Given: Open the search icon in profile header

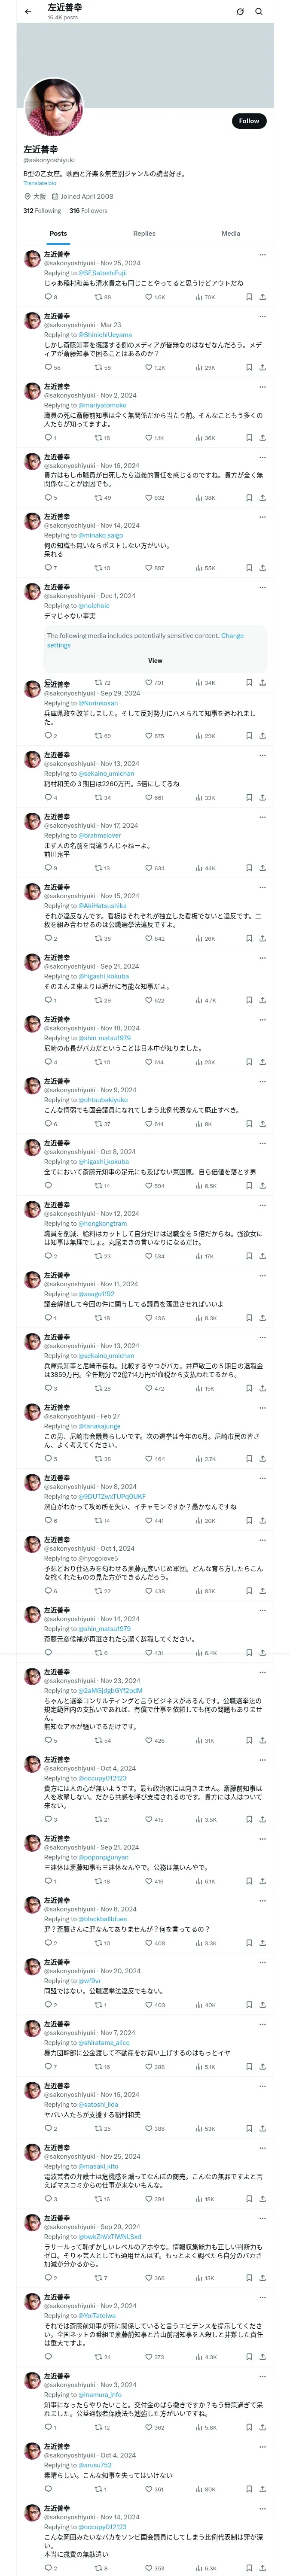Looking at the screenshot, I should [259, 12].
